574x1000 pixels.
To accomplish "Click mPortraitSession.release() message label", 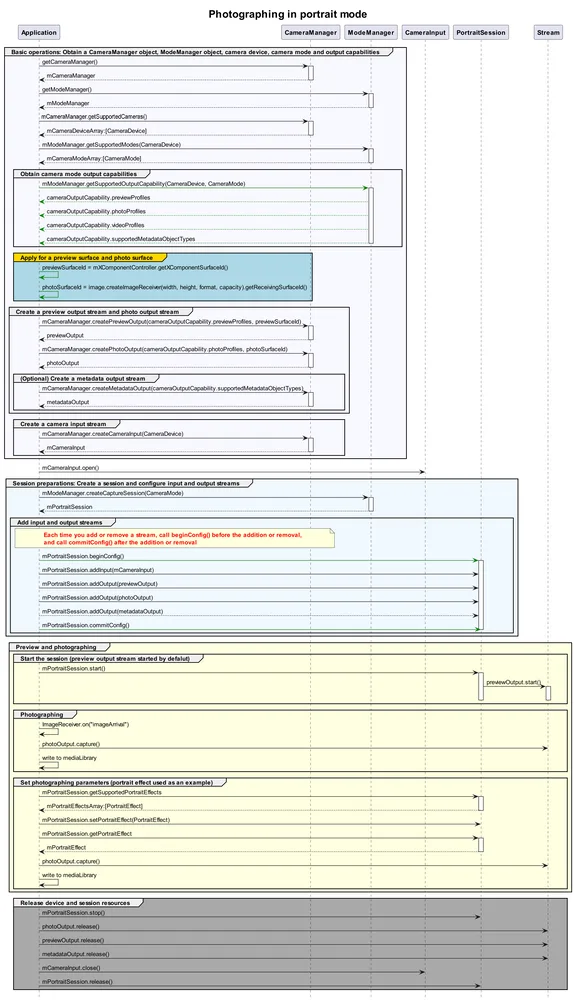I will pos(77,982).
